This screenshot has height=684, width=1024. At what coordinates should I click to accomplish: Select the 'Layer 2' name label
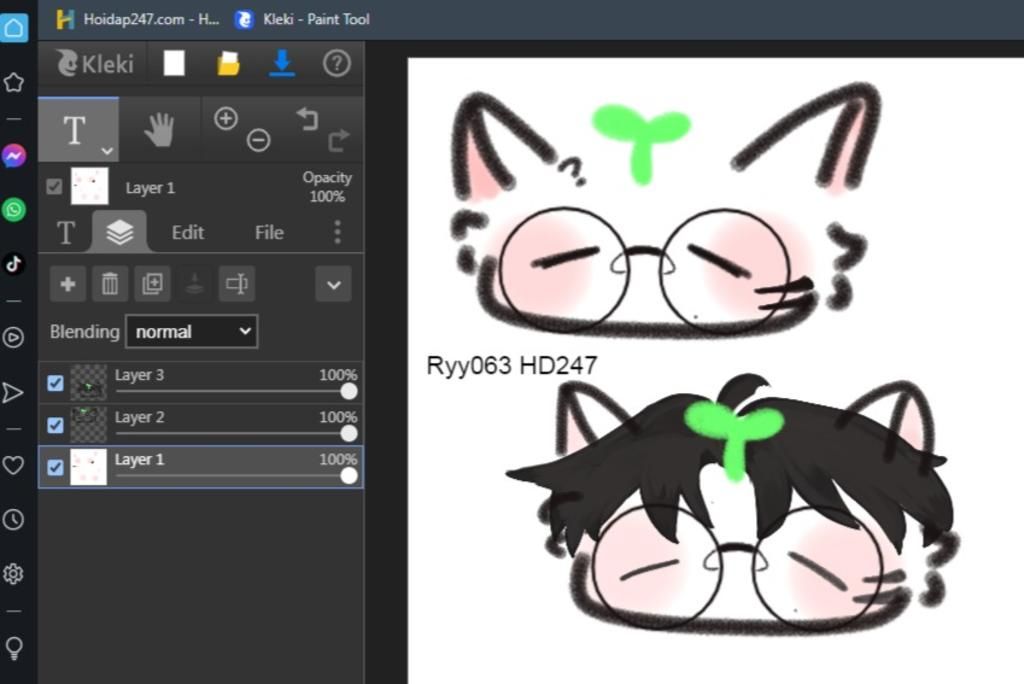click(139, 417)
